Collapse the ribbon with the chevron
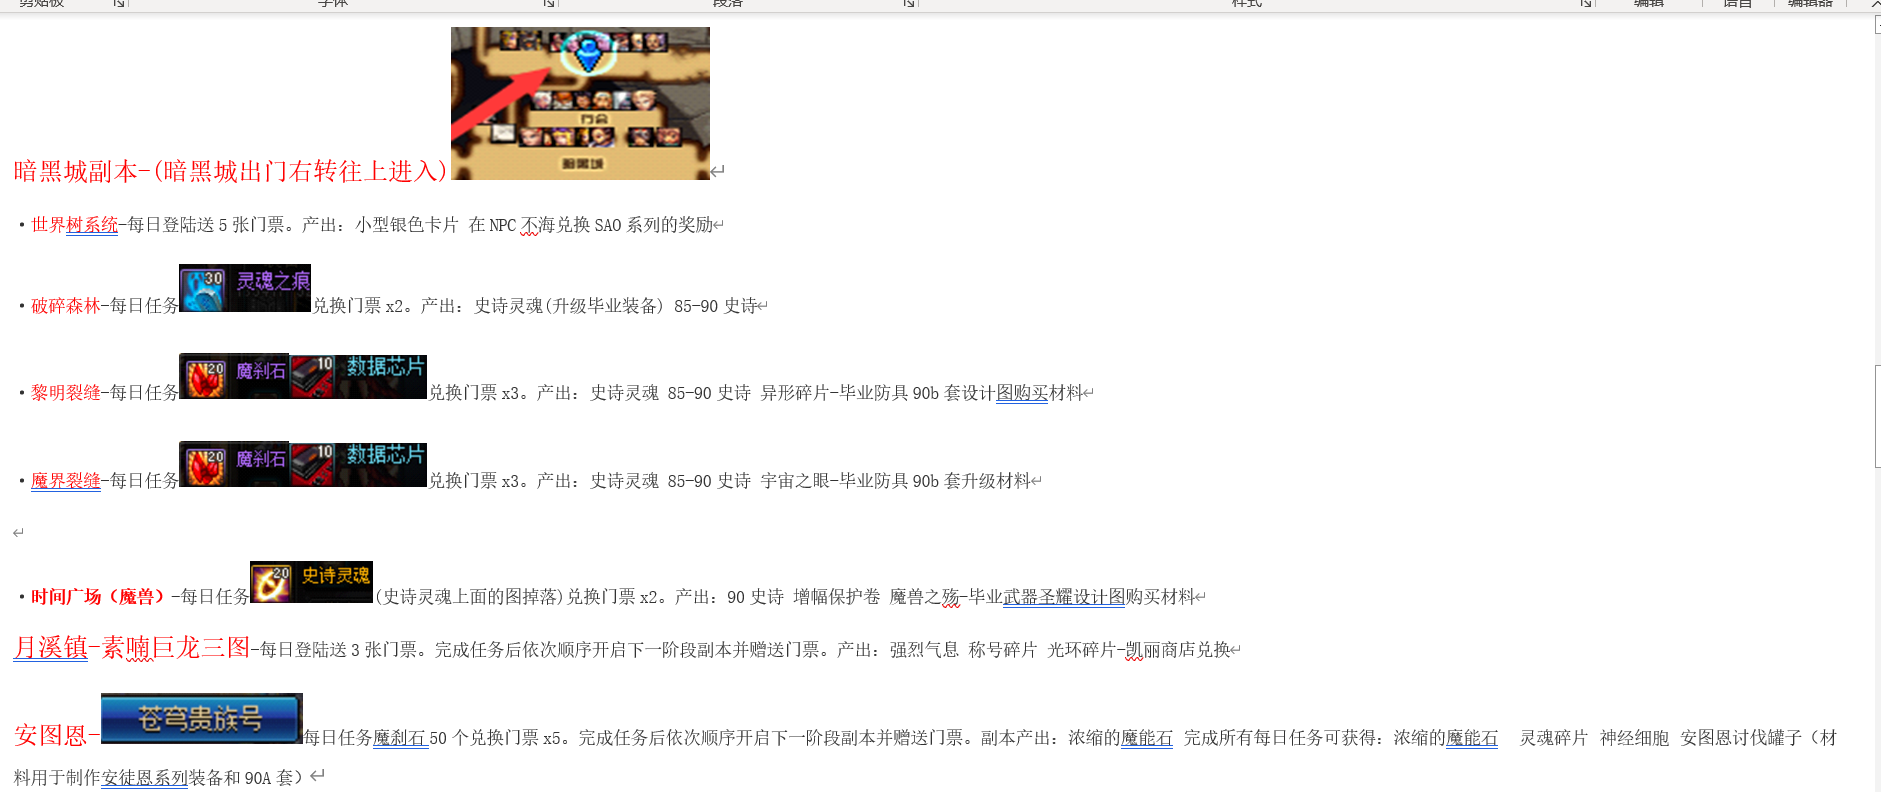This screenshot has height=792, width=1881. coord(1875,4)
